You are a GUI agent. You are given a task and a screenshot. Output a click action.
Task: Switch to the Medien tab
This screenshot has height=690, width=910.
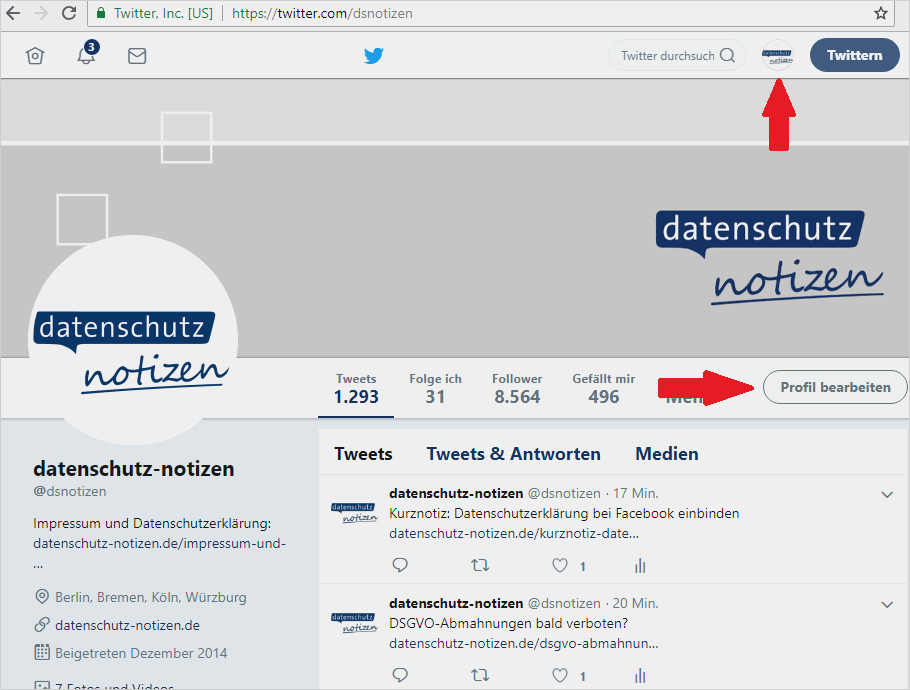667,453
